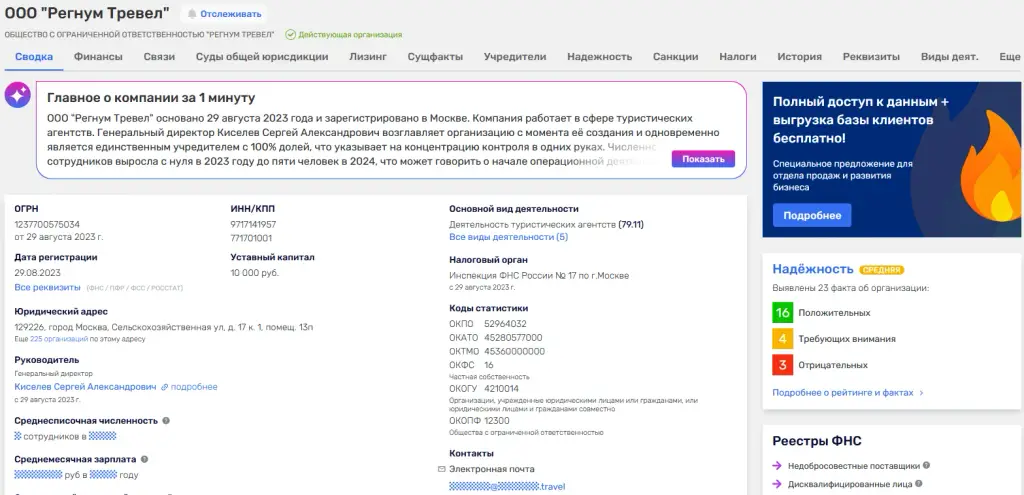The image size is (1024, 495).
Task: Open the Недобросовестные поставщики registry link
Action: pyautogui.click(x=854, y=466)
